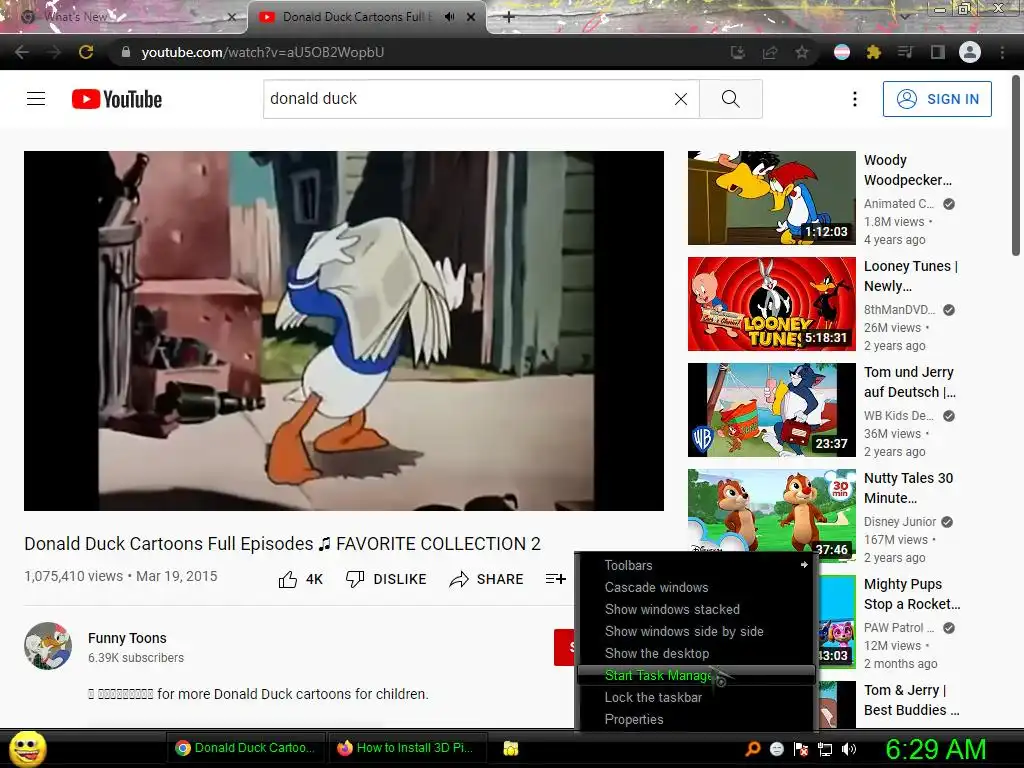Open Woody Woodpecker video thumbnail
The image size is (1024, 768).
[772, 198]
